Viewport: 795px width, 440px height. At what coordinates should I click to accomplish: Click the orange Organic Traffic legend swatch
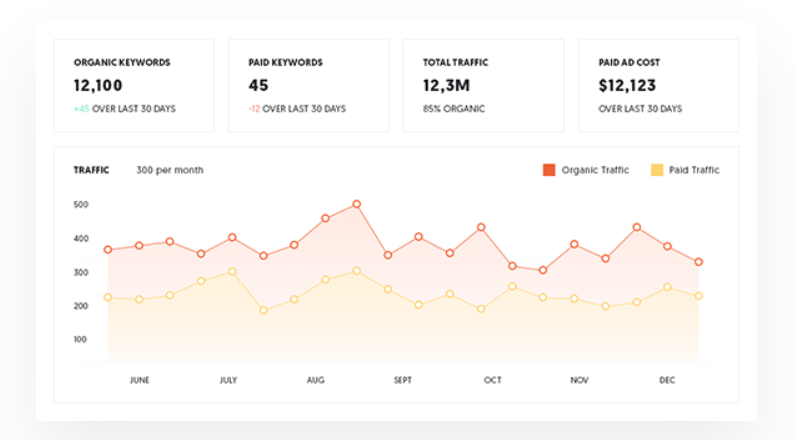click(x=549, y=170)
